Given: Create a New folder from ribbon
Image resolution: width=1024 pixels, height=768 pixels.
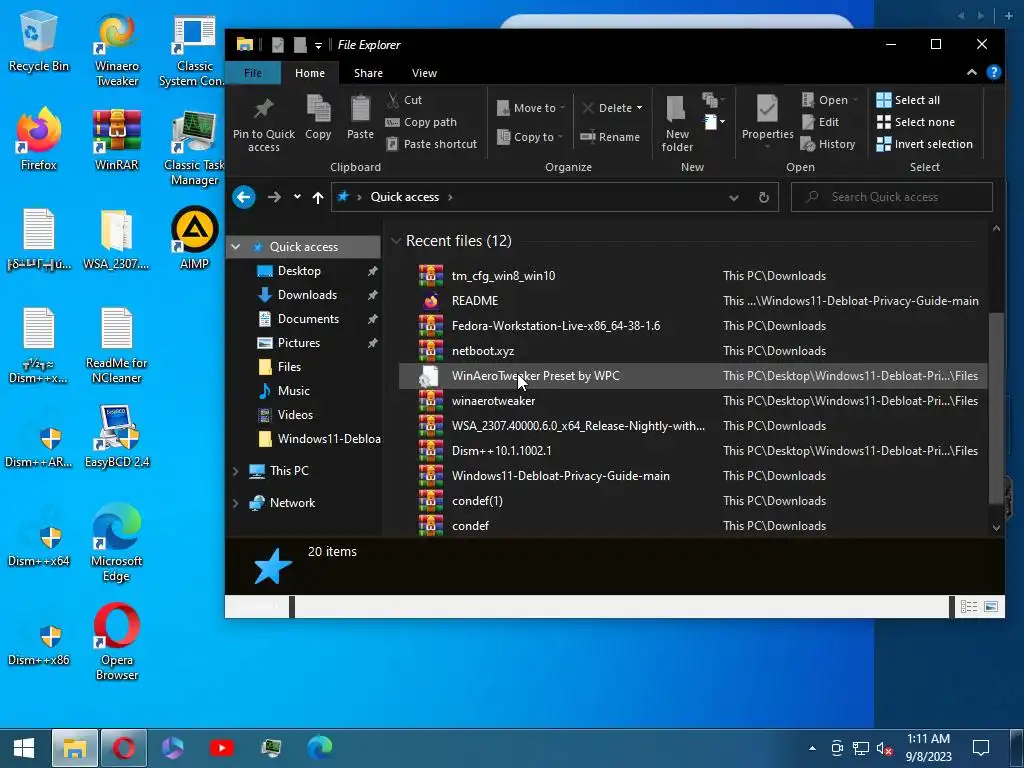Looking at the screenshot, I should 677,124.
